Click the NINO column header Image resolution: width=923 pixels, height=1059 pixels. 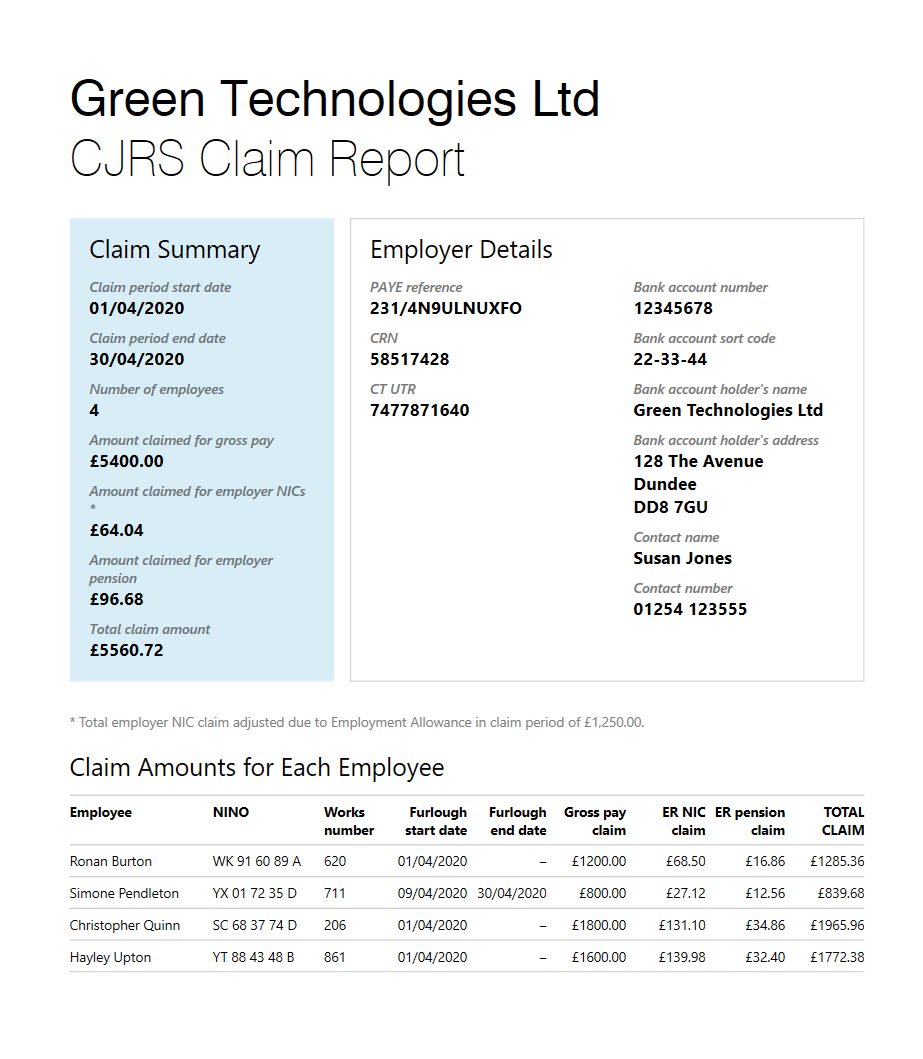(230, 812)
